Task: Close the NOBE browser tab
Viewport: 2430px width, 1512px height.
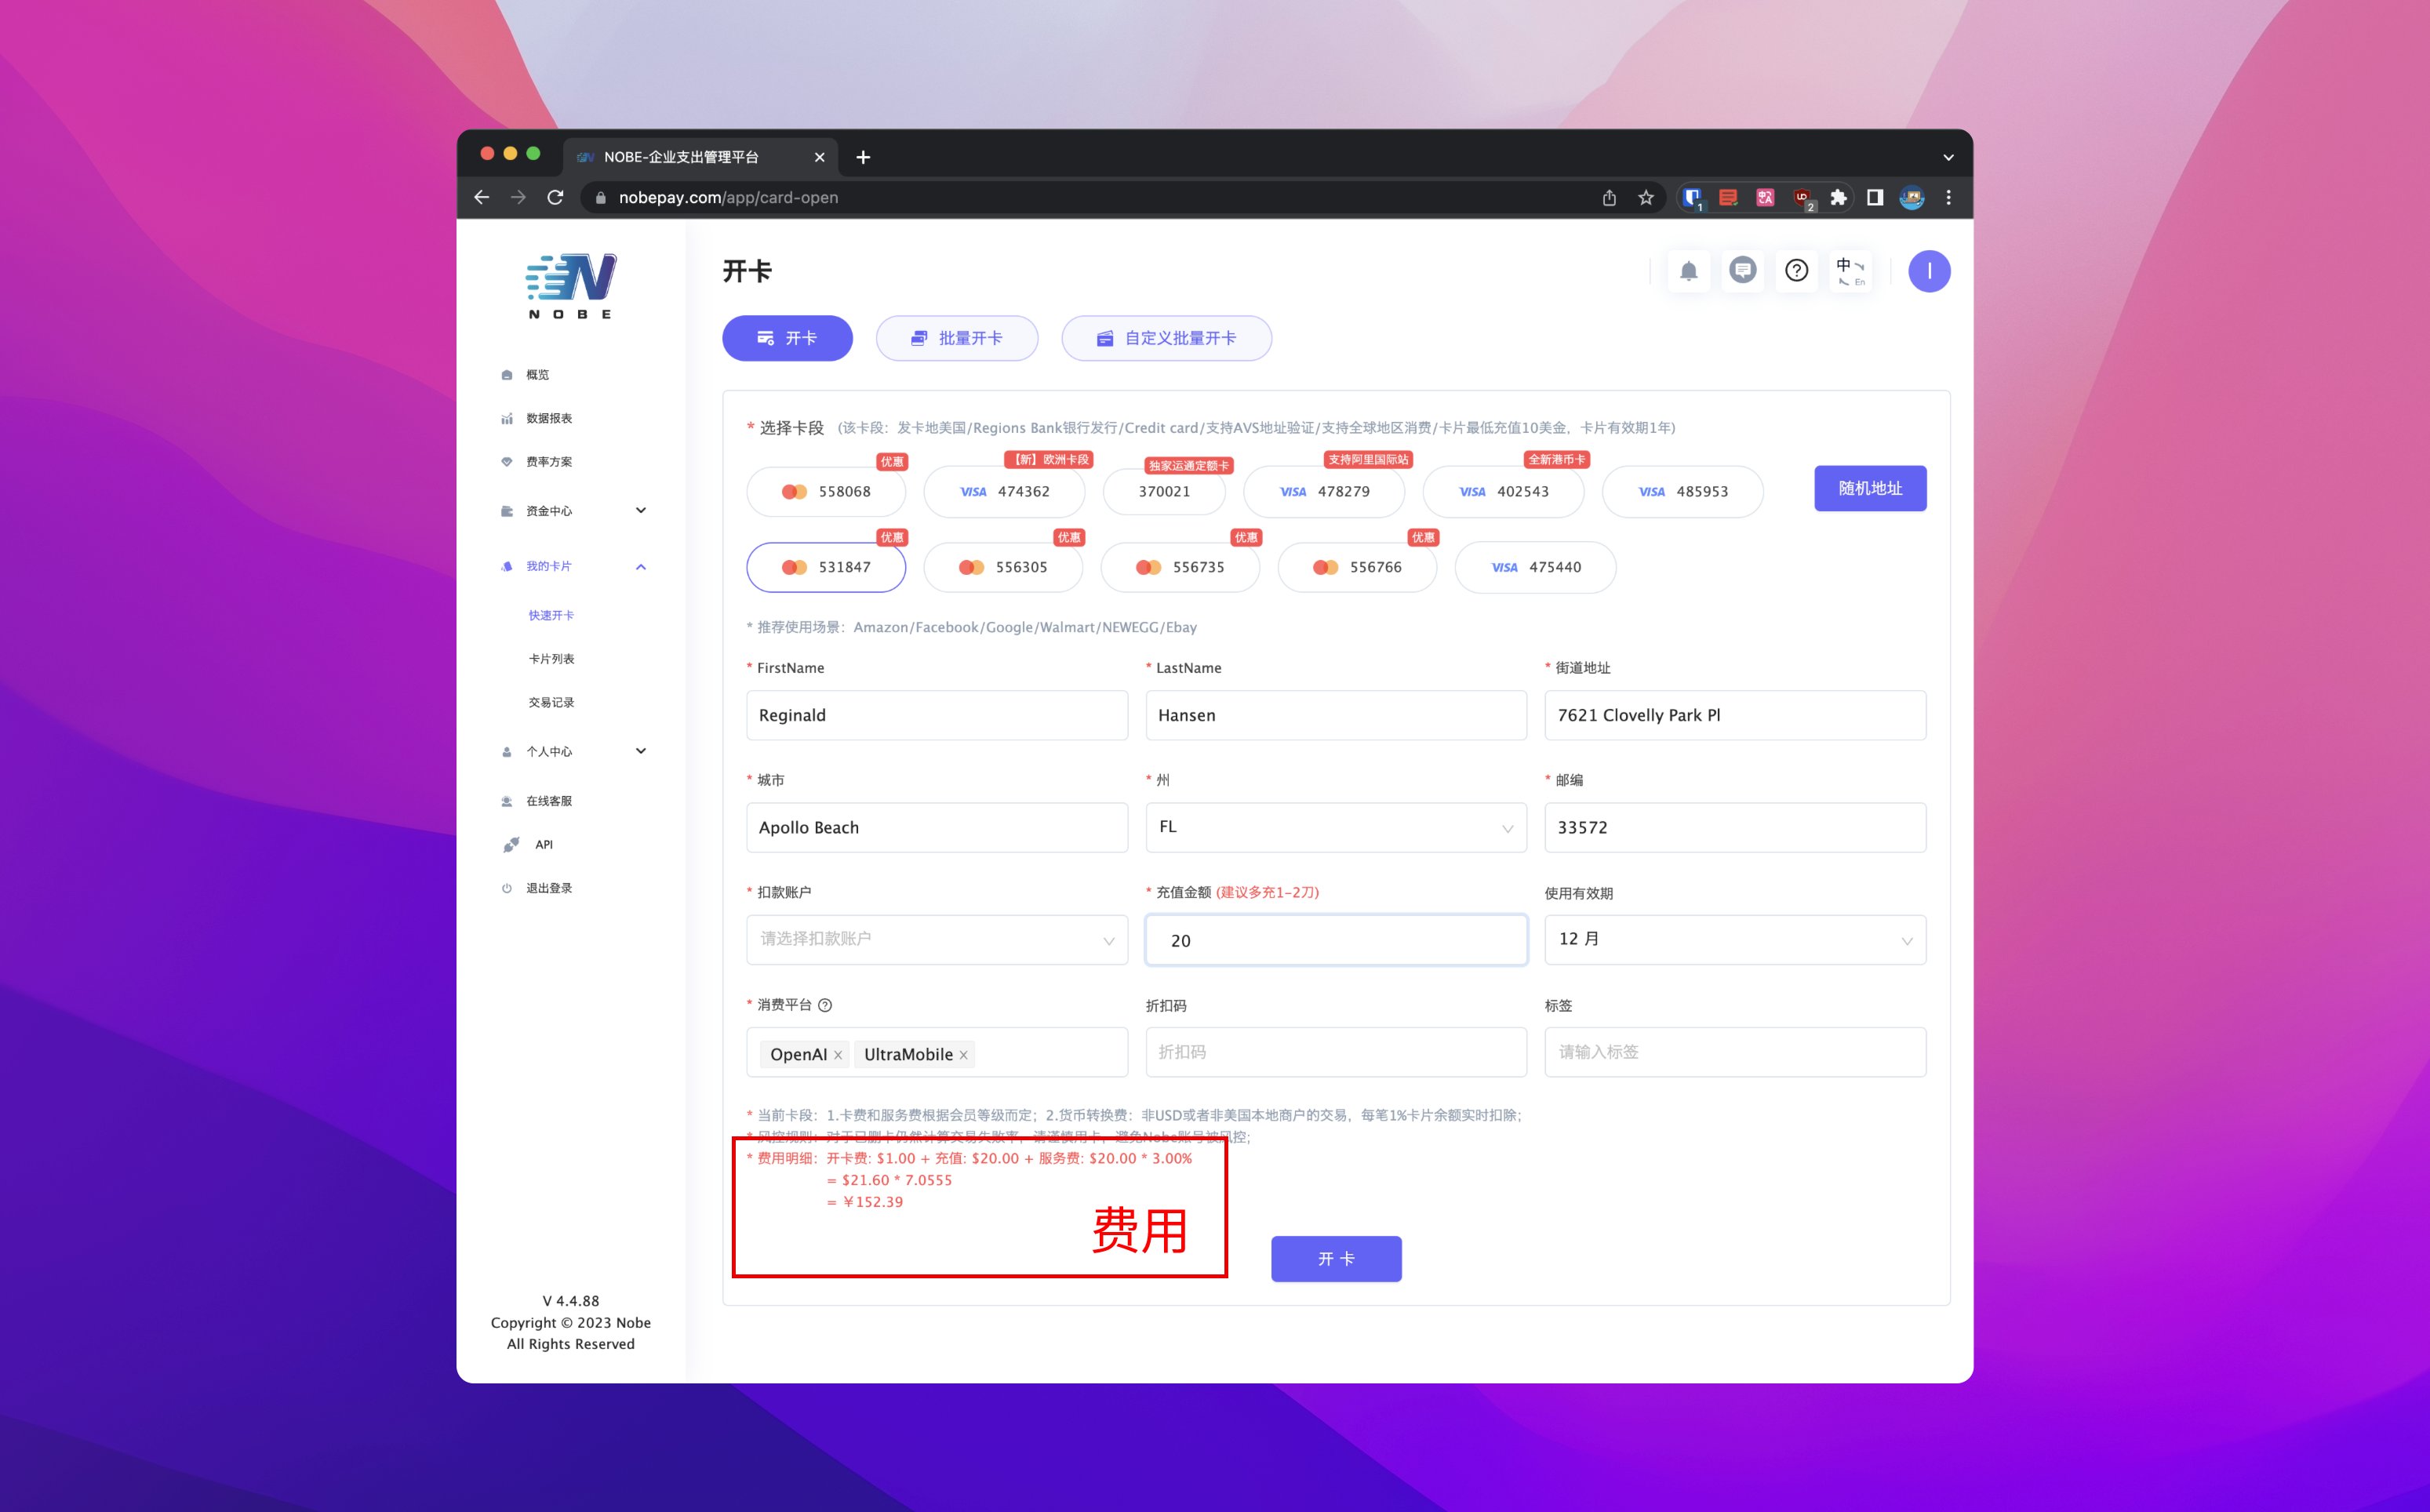Action: pyautogui.click(x=819, y=157)
